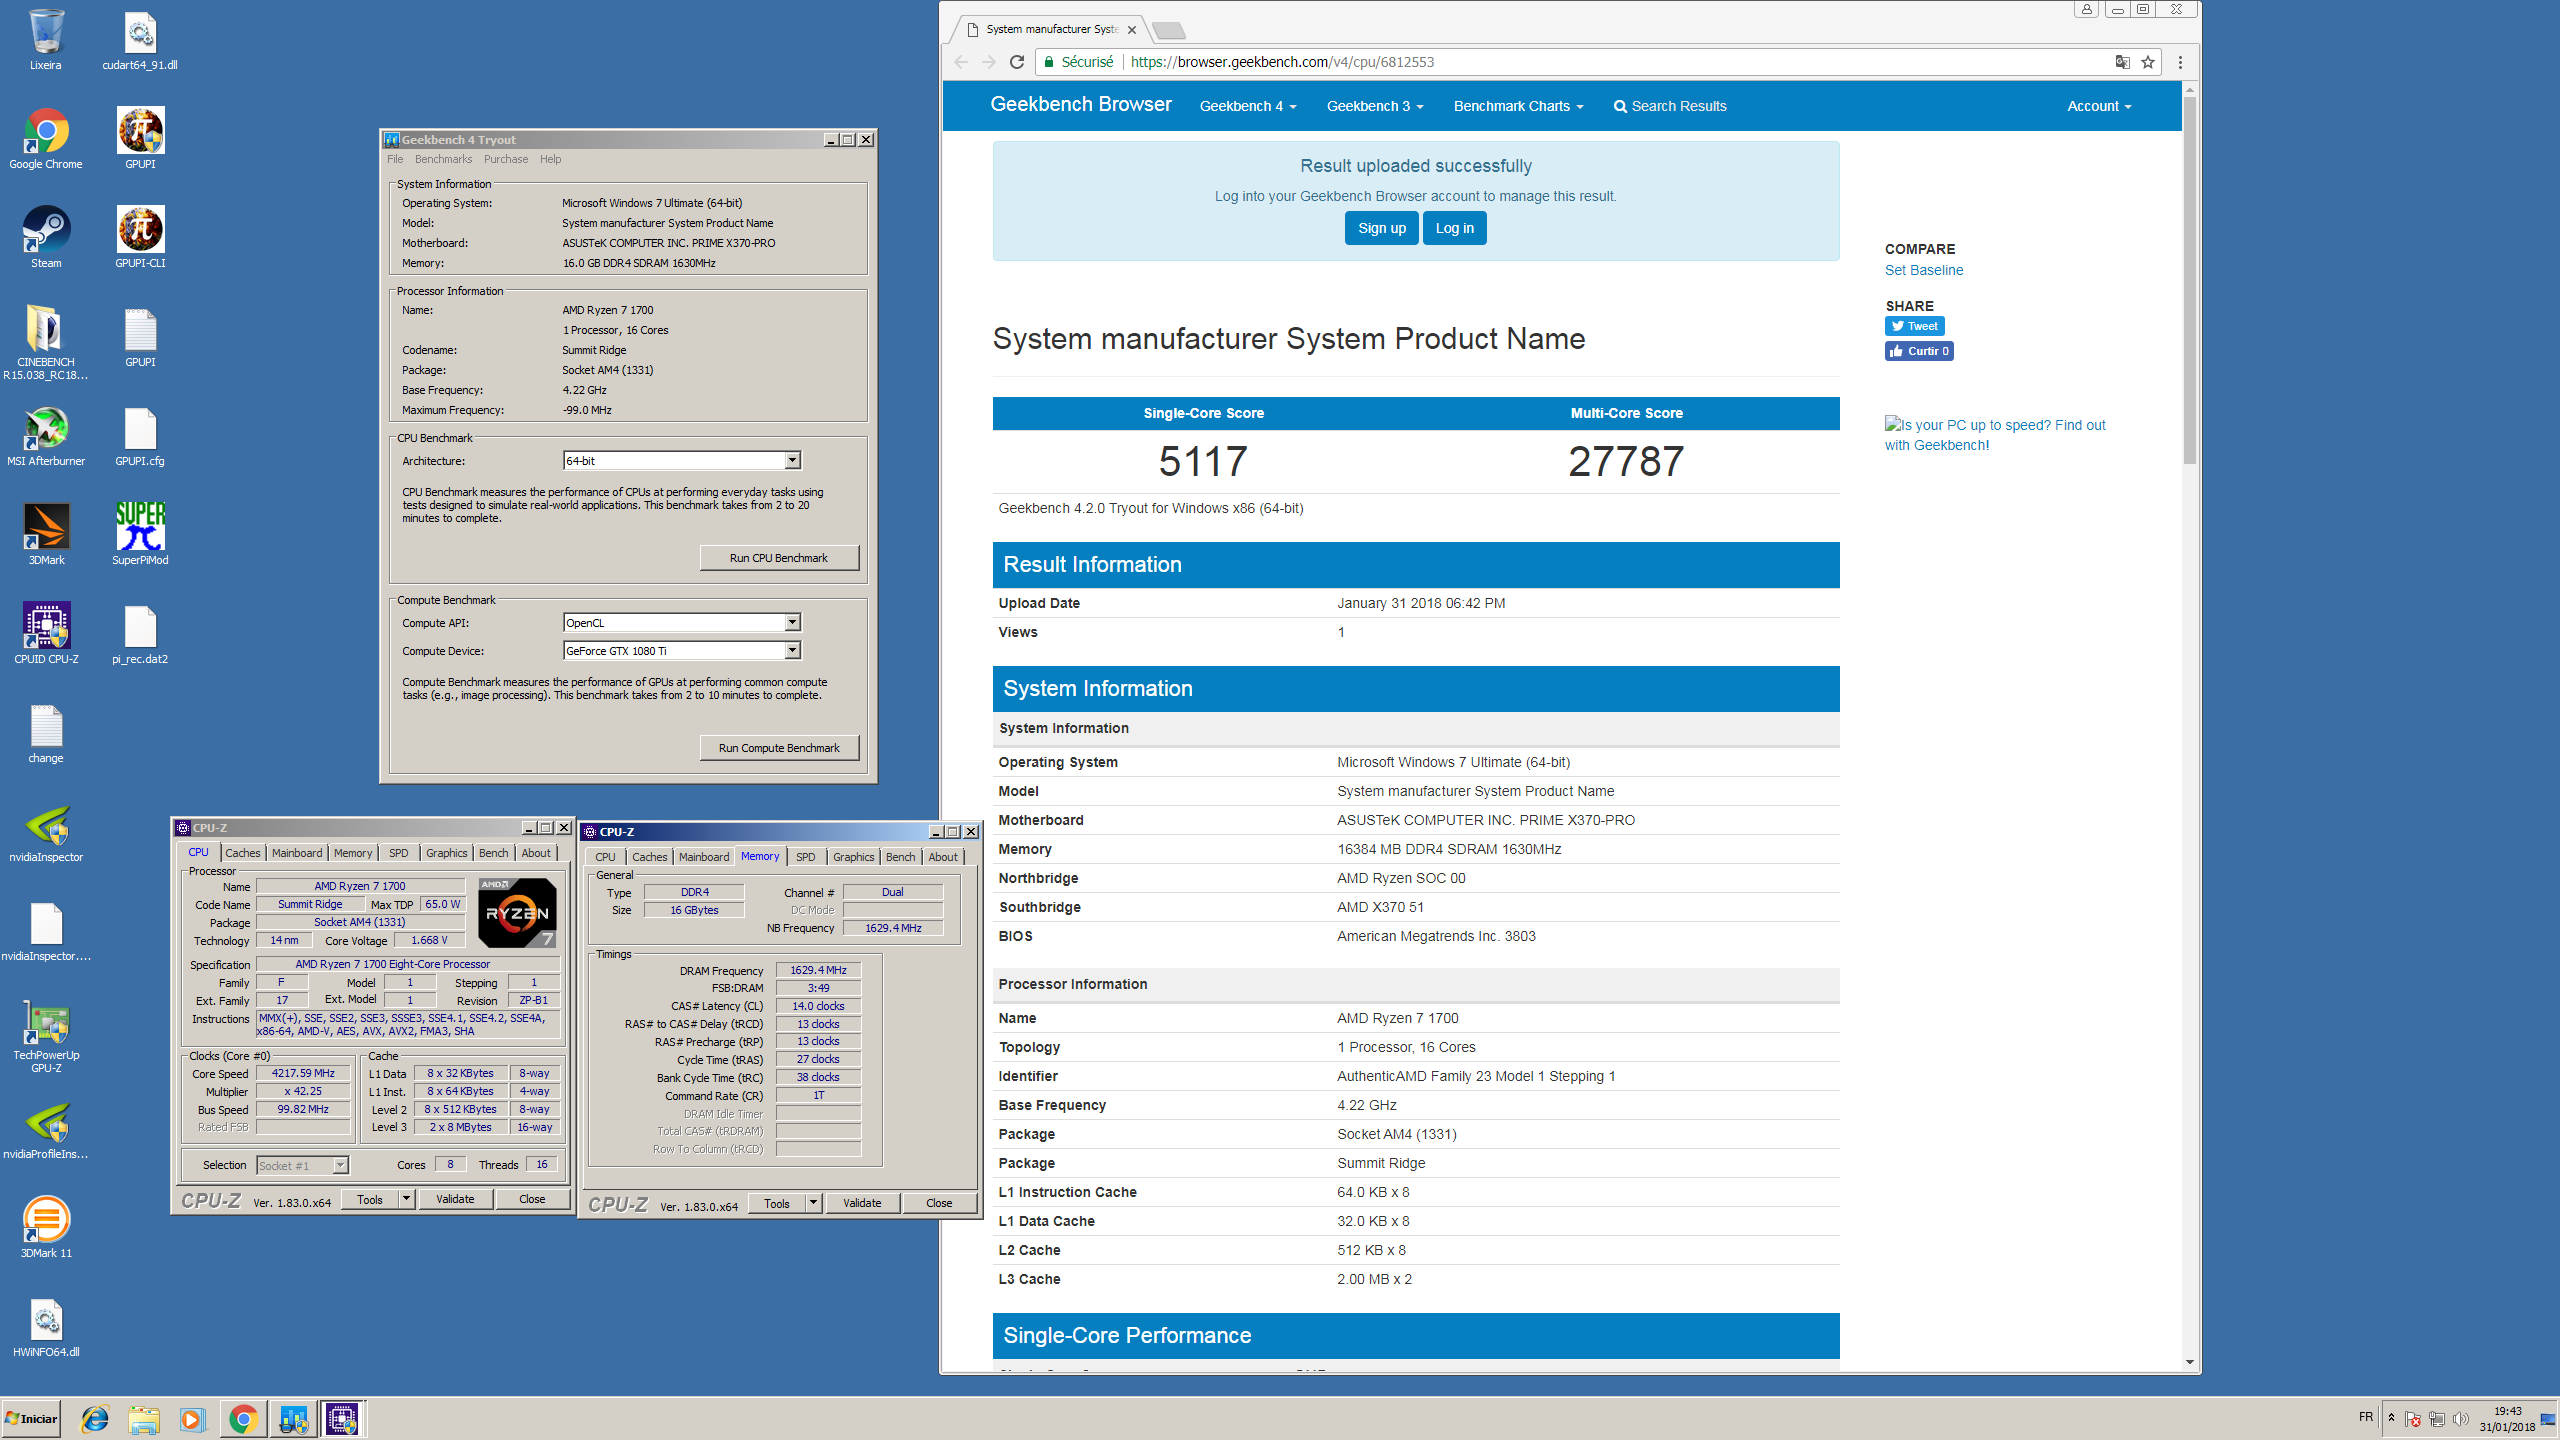Screen dimensions: 2560x1440
Task: Open Internet Explorer from the taskbar
Action: click(x=95, y=1419)
